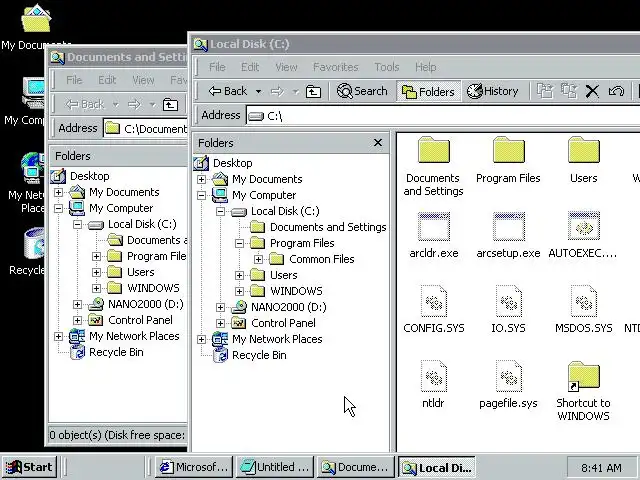This screenshot has width=640, height=480.
Task: Select the AUTOEXEC batch file icon
Action: tap(584, 226)
